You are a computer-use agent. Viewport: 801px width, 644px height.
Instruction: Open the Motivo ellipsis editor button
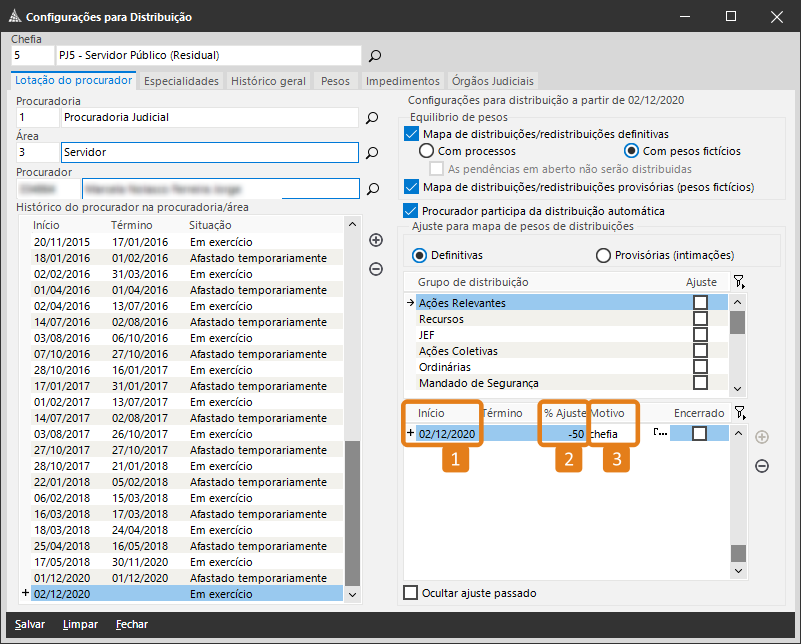(659, 433)
